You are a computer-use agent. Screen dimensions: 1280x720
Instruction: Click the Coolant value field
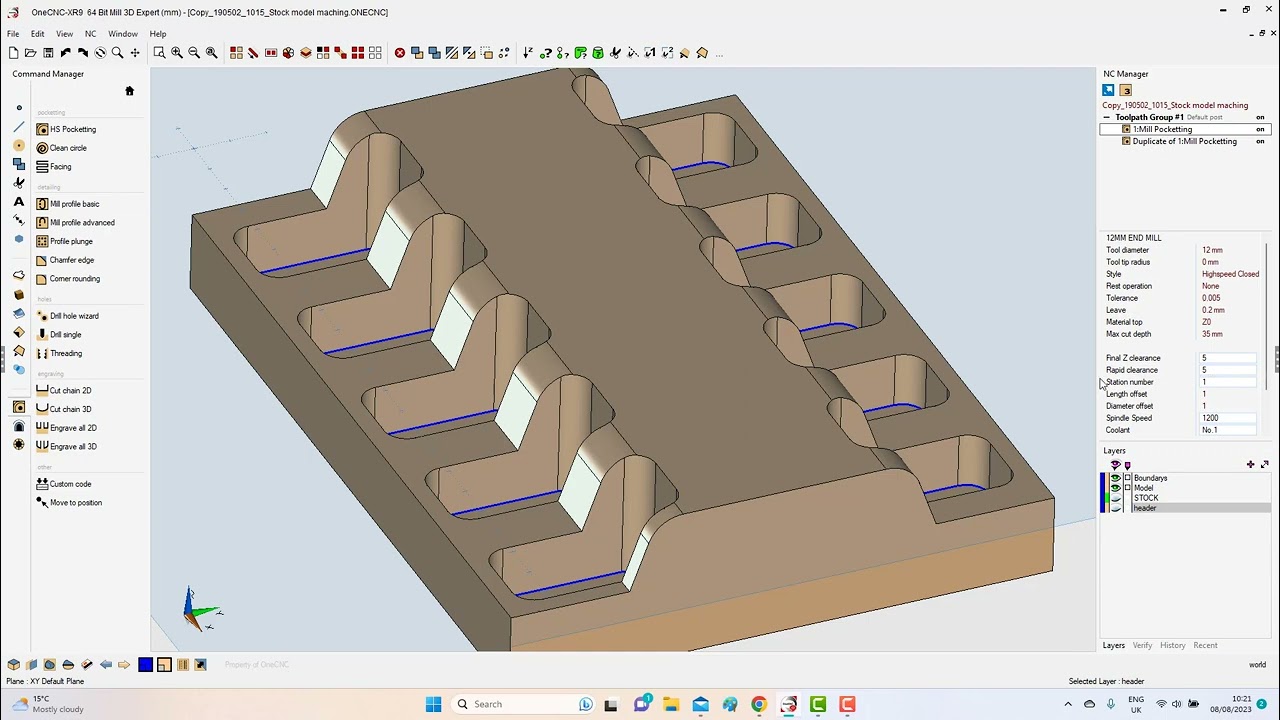(1228, 430)
